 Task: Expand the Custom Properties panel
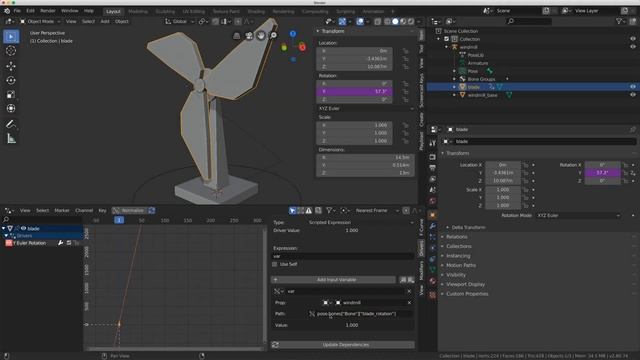[467, 294]
